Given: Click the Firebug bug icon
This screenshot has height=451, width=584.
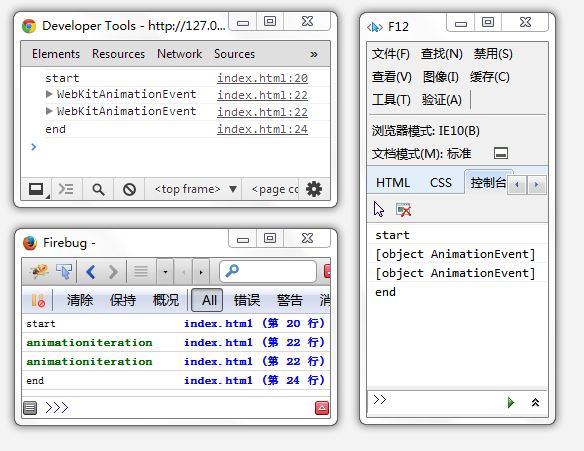Looking at the screenshot, I should [x=39, y=271].
